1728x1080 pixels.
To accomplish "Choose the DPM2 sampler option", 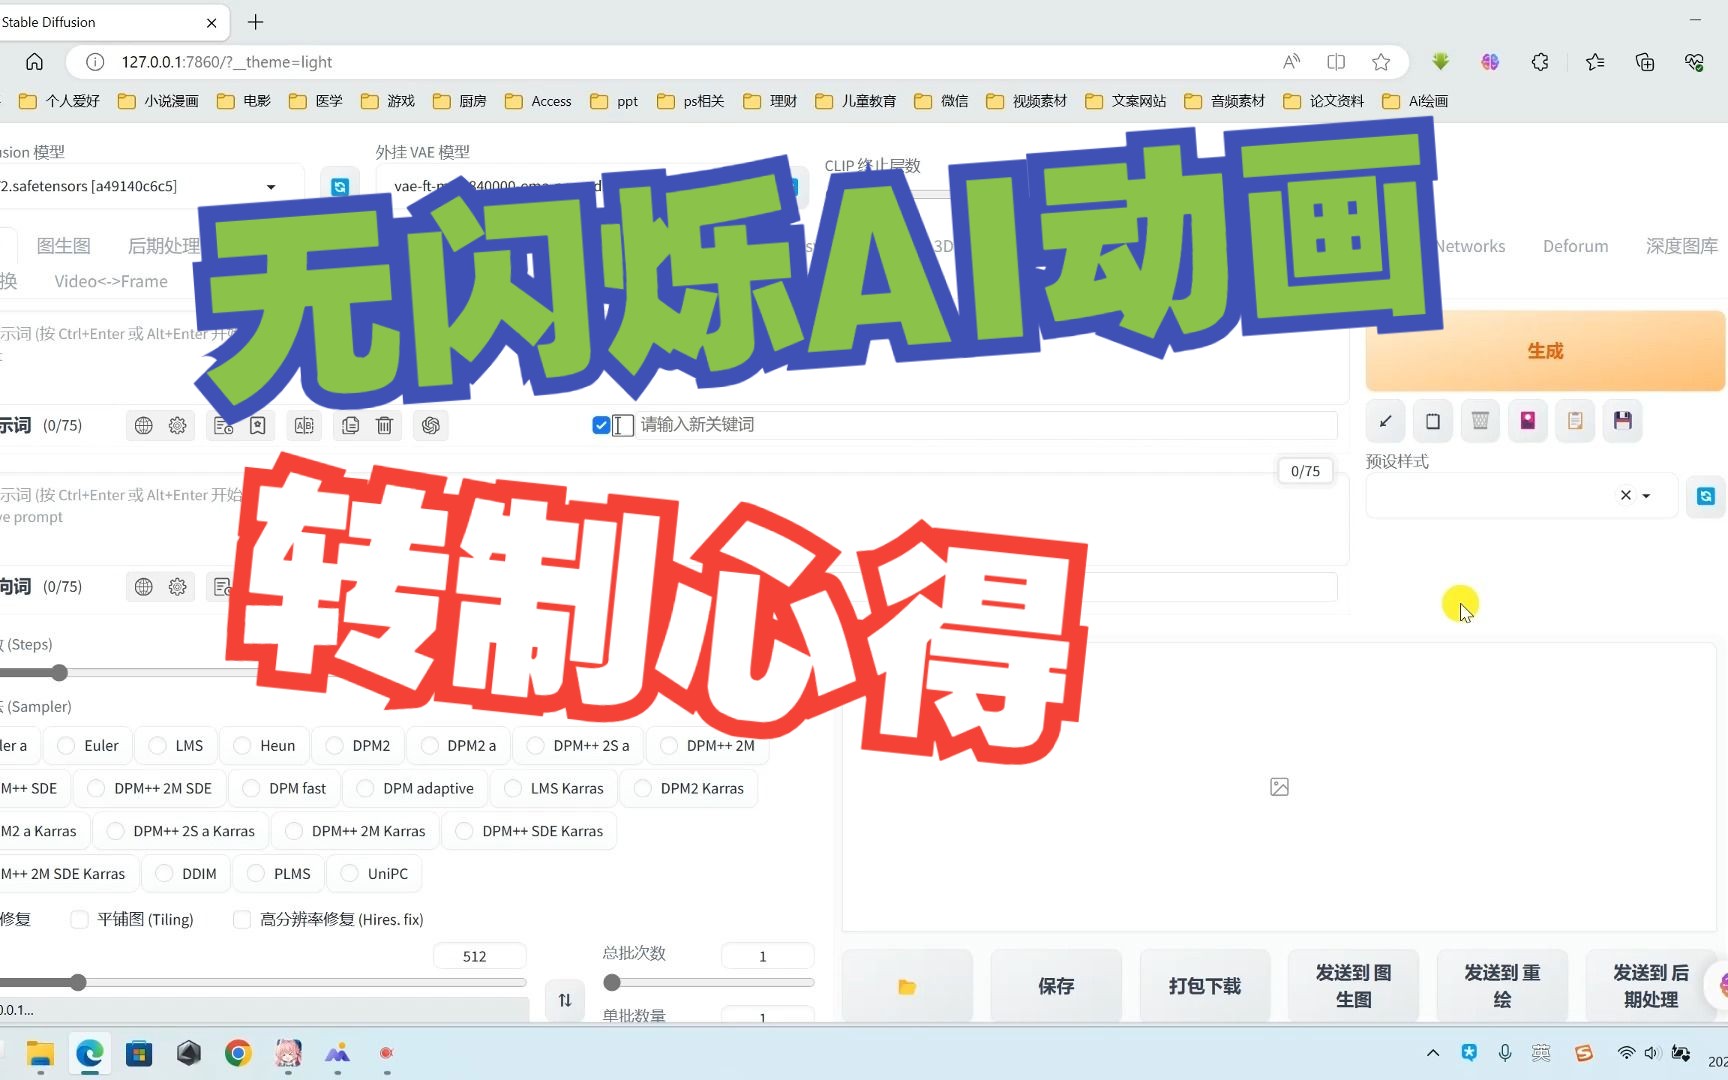I will coord(358,746).
